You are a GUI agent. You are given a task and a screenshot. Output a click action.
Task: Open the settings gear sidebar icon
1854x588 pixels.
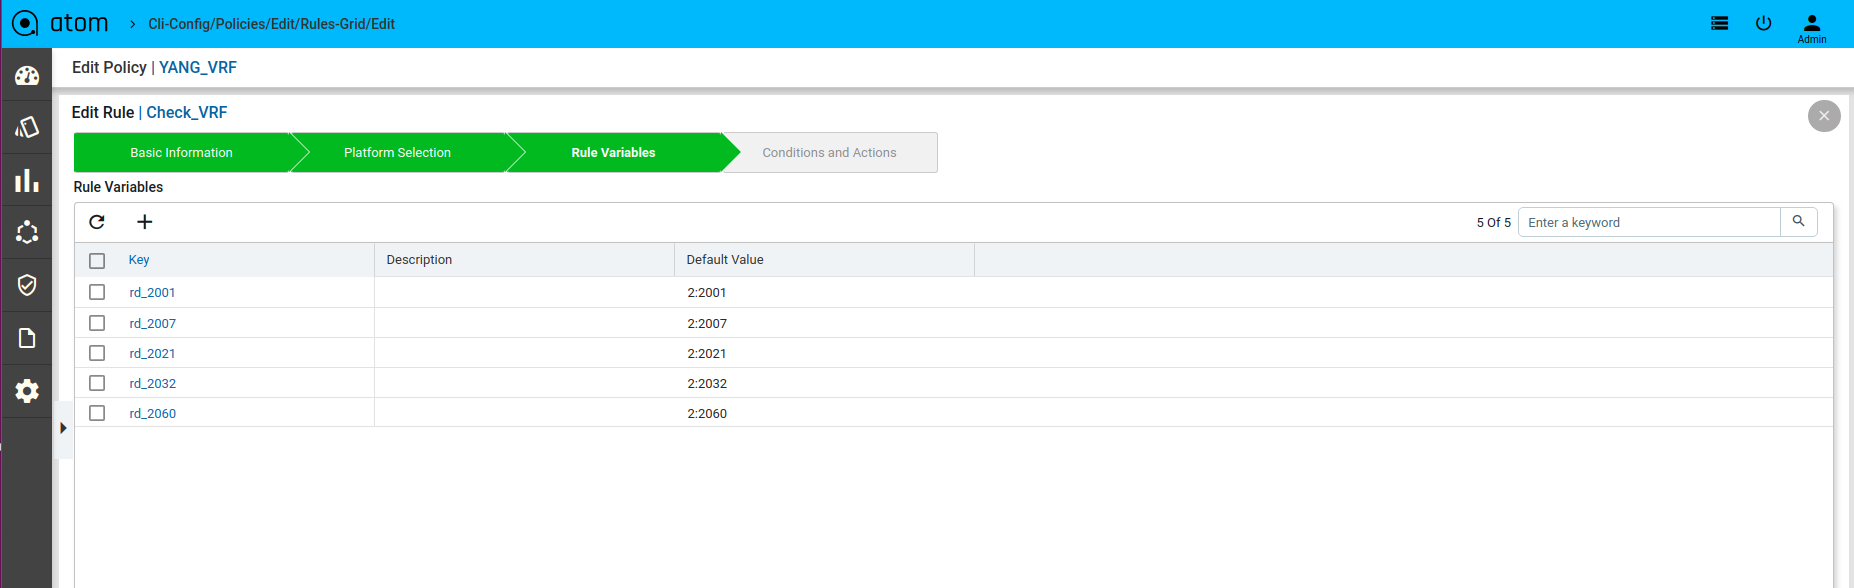(x=27, y=391)
